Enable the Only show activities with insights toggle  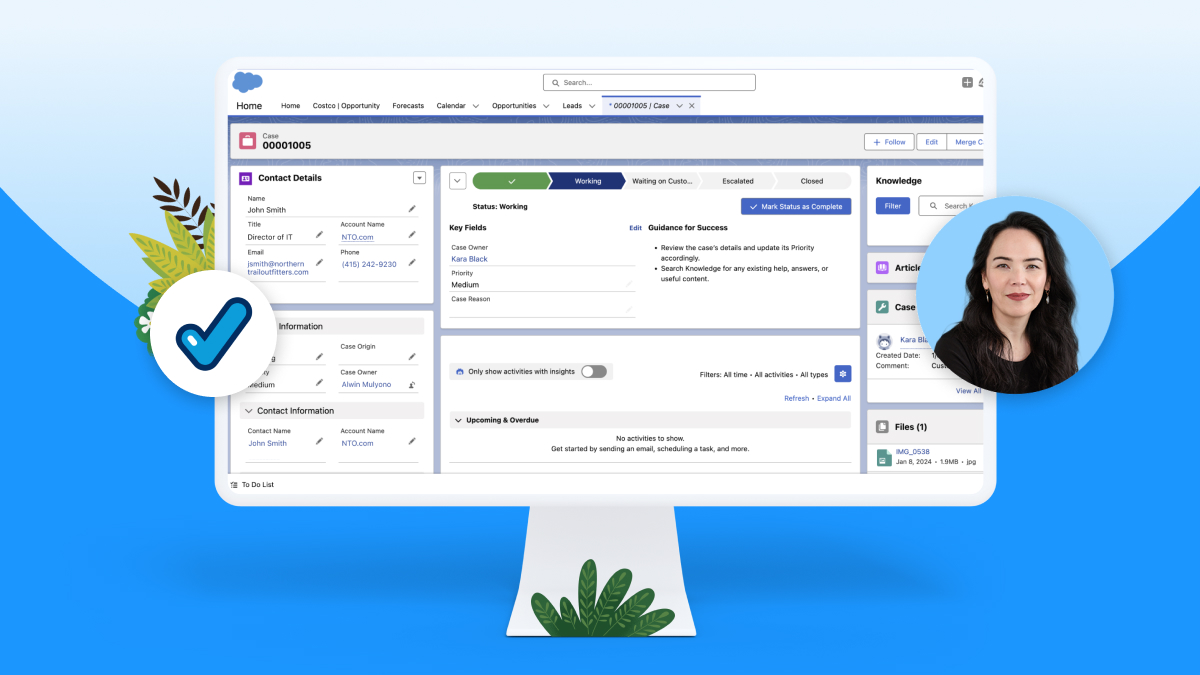click(593, 370)
